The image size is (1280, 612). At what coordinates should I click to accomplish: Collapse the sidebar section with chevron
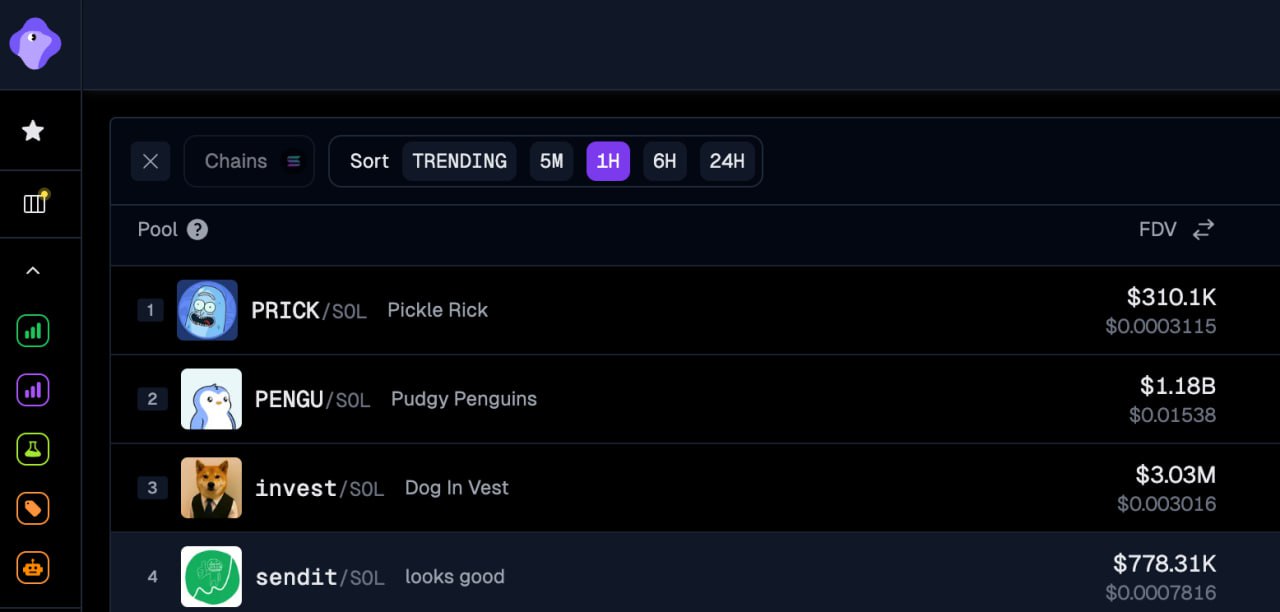tap(33, 271)
